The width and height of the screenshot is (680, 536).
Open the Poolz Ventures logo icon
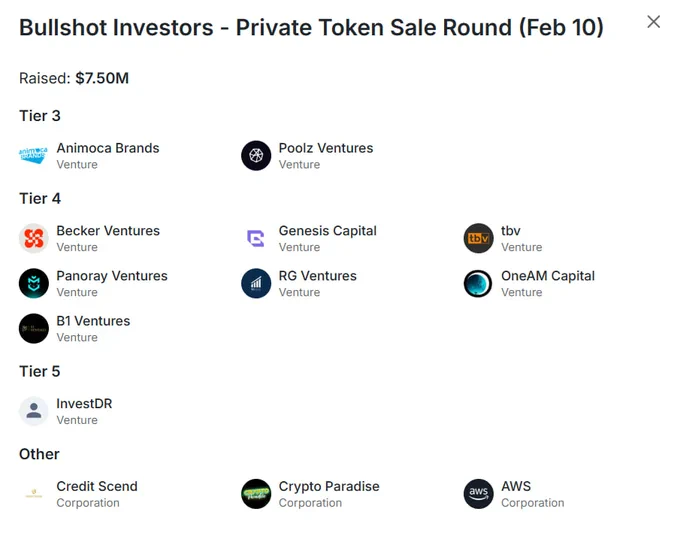256,155
